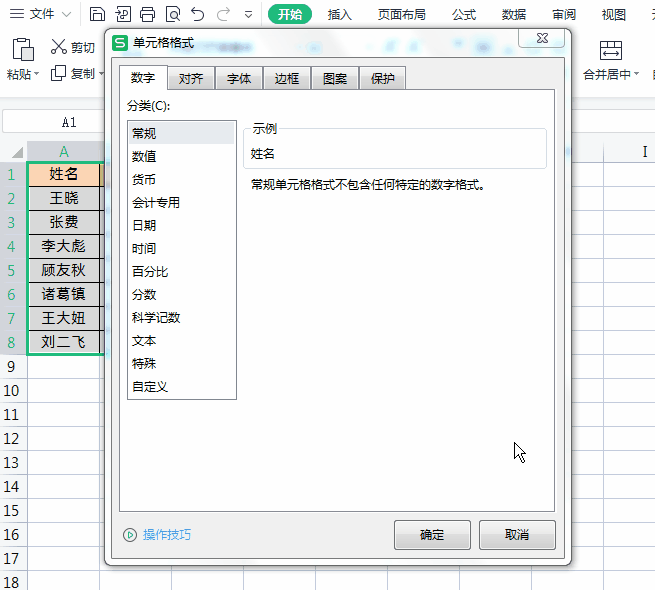Switch to the 开始 ribbon tab

tap(289, 15)
